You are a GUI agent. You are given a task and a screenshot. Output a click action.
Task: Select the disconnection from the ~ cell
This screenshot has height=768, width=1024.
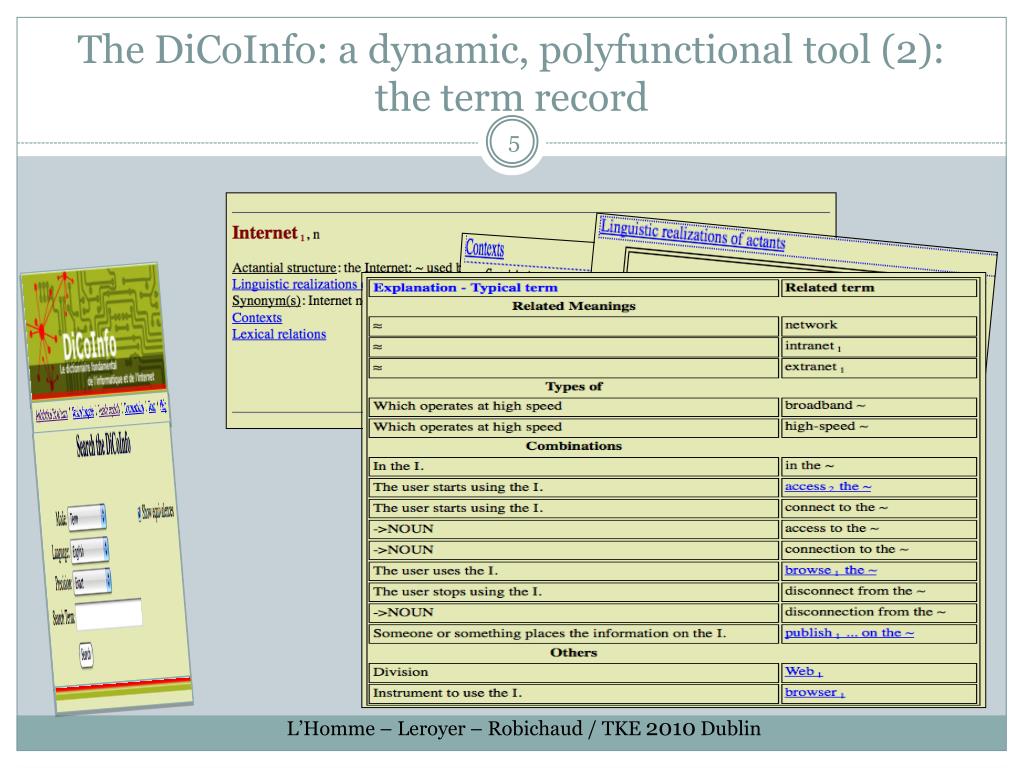click(x=879, y=612)
